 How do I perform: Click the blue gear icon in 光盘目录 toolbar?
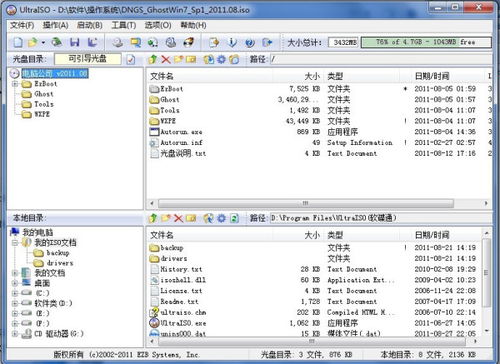pyautogui.click(x=221, y=59)
